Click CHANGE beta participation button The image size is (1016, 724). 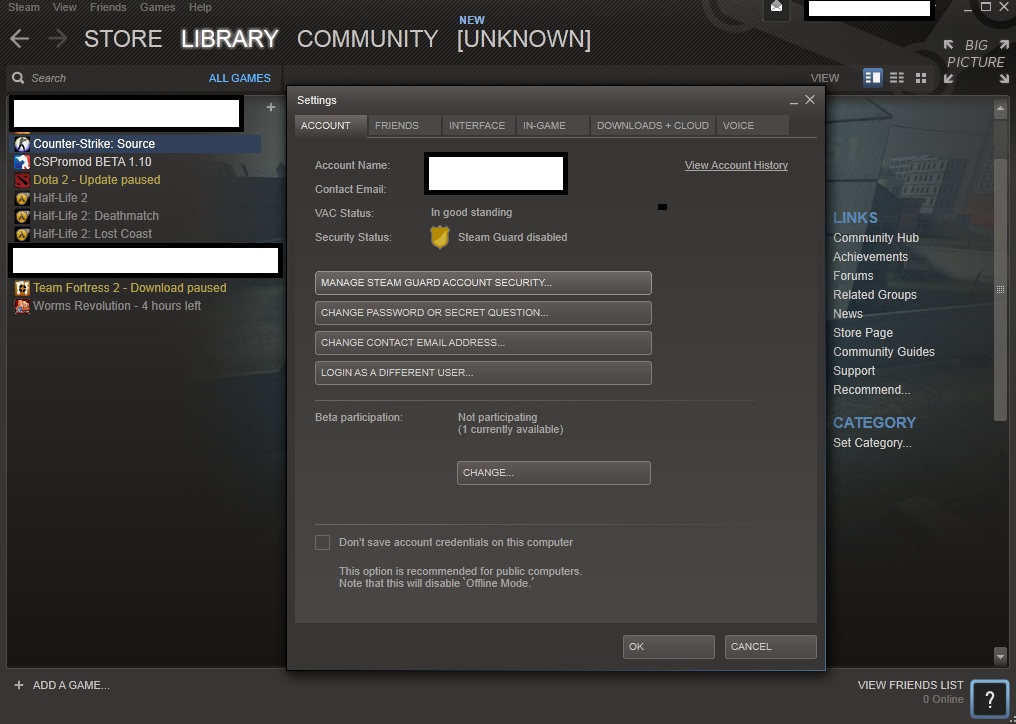(553, 473)
